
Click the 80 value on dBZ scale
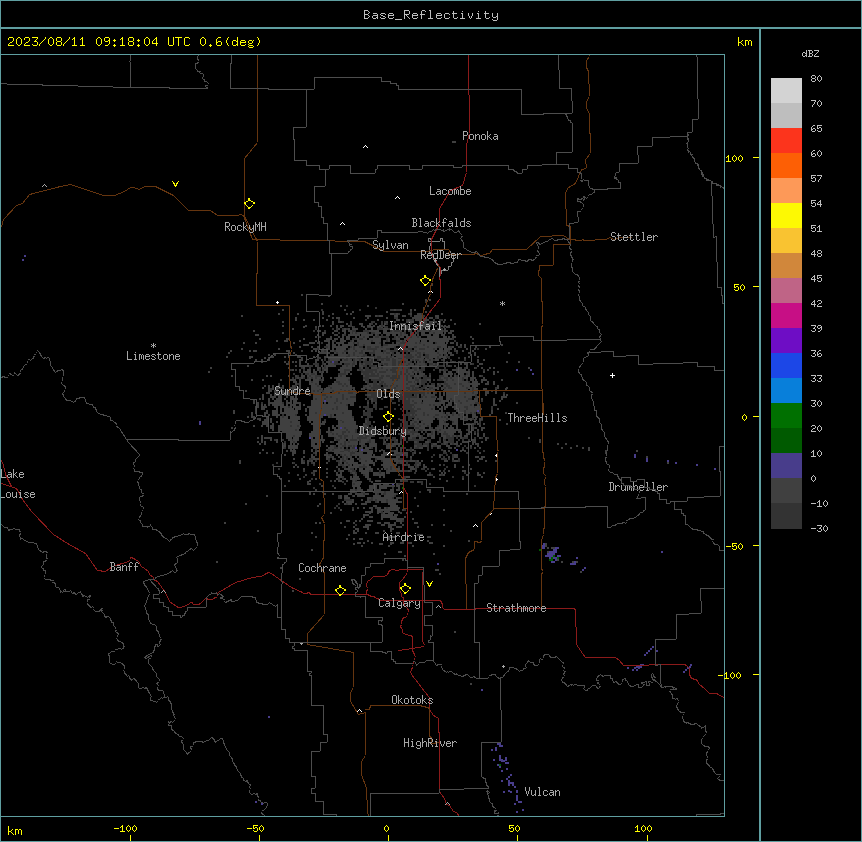[x=816, y=79]
